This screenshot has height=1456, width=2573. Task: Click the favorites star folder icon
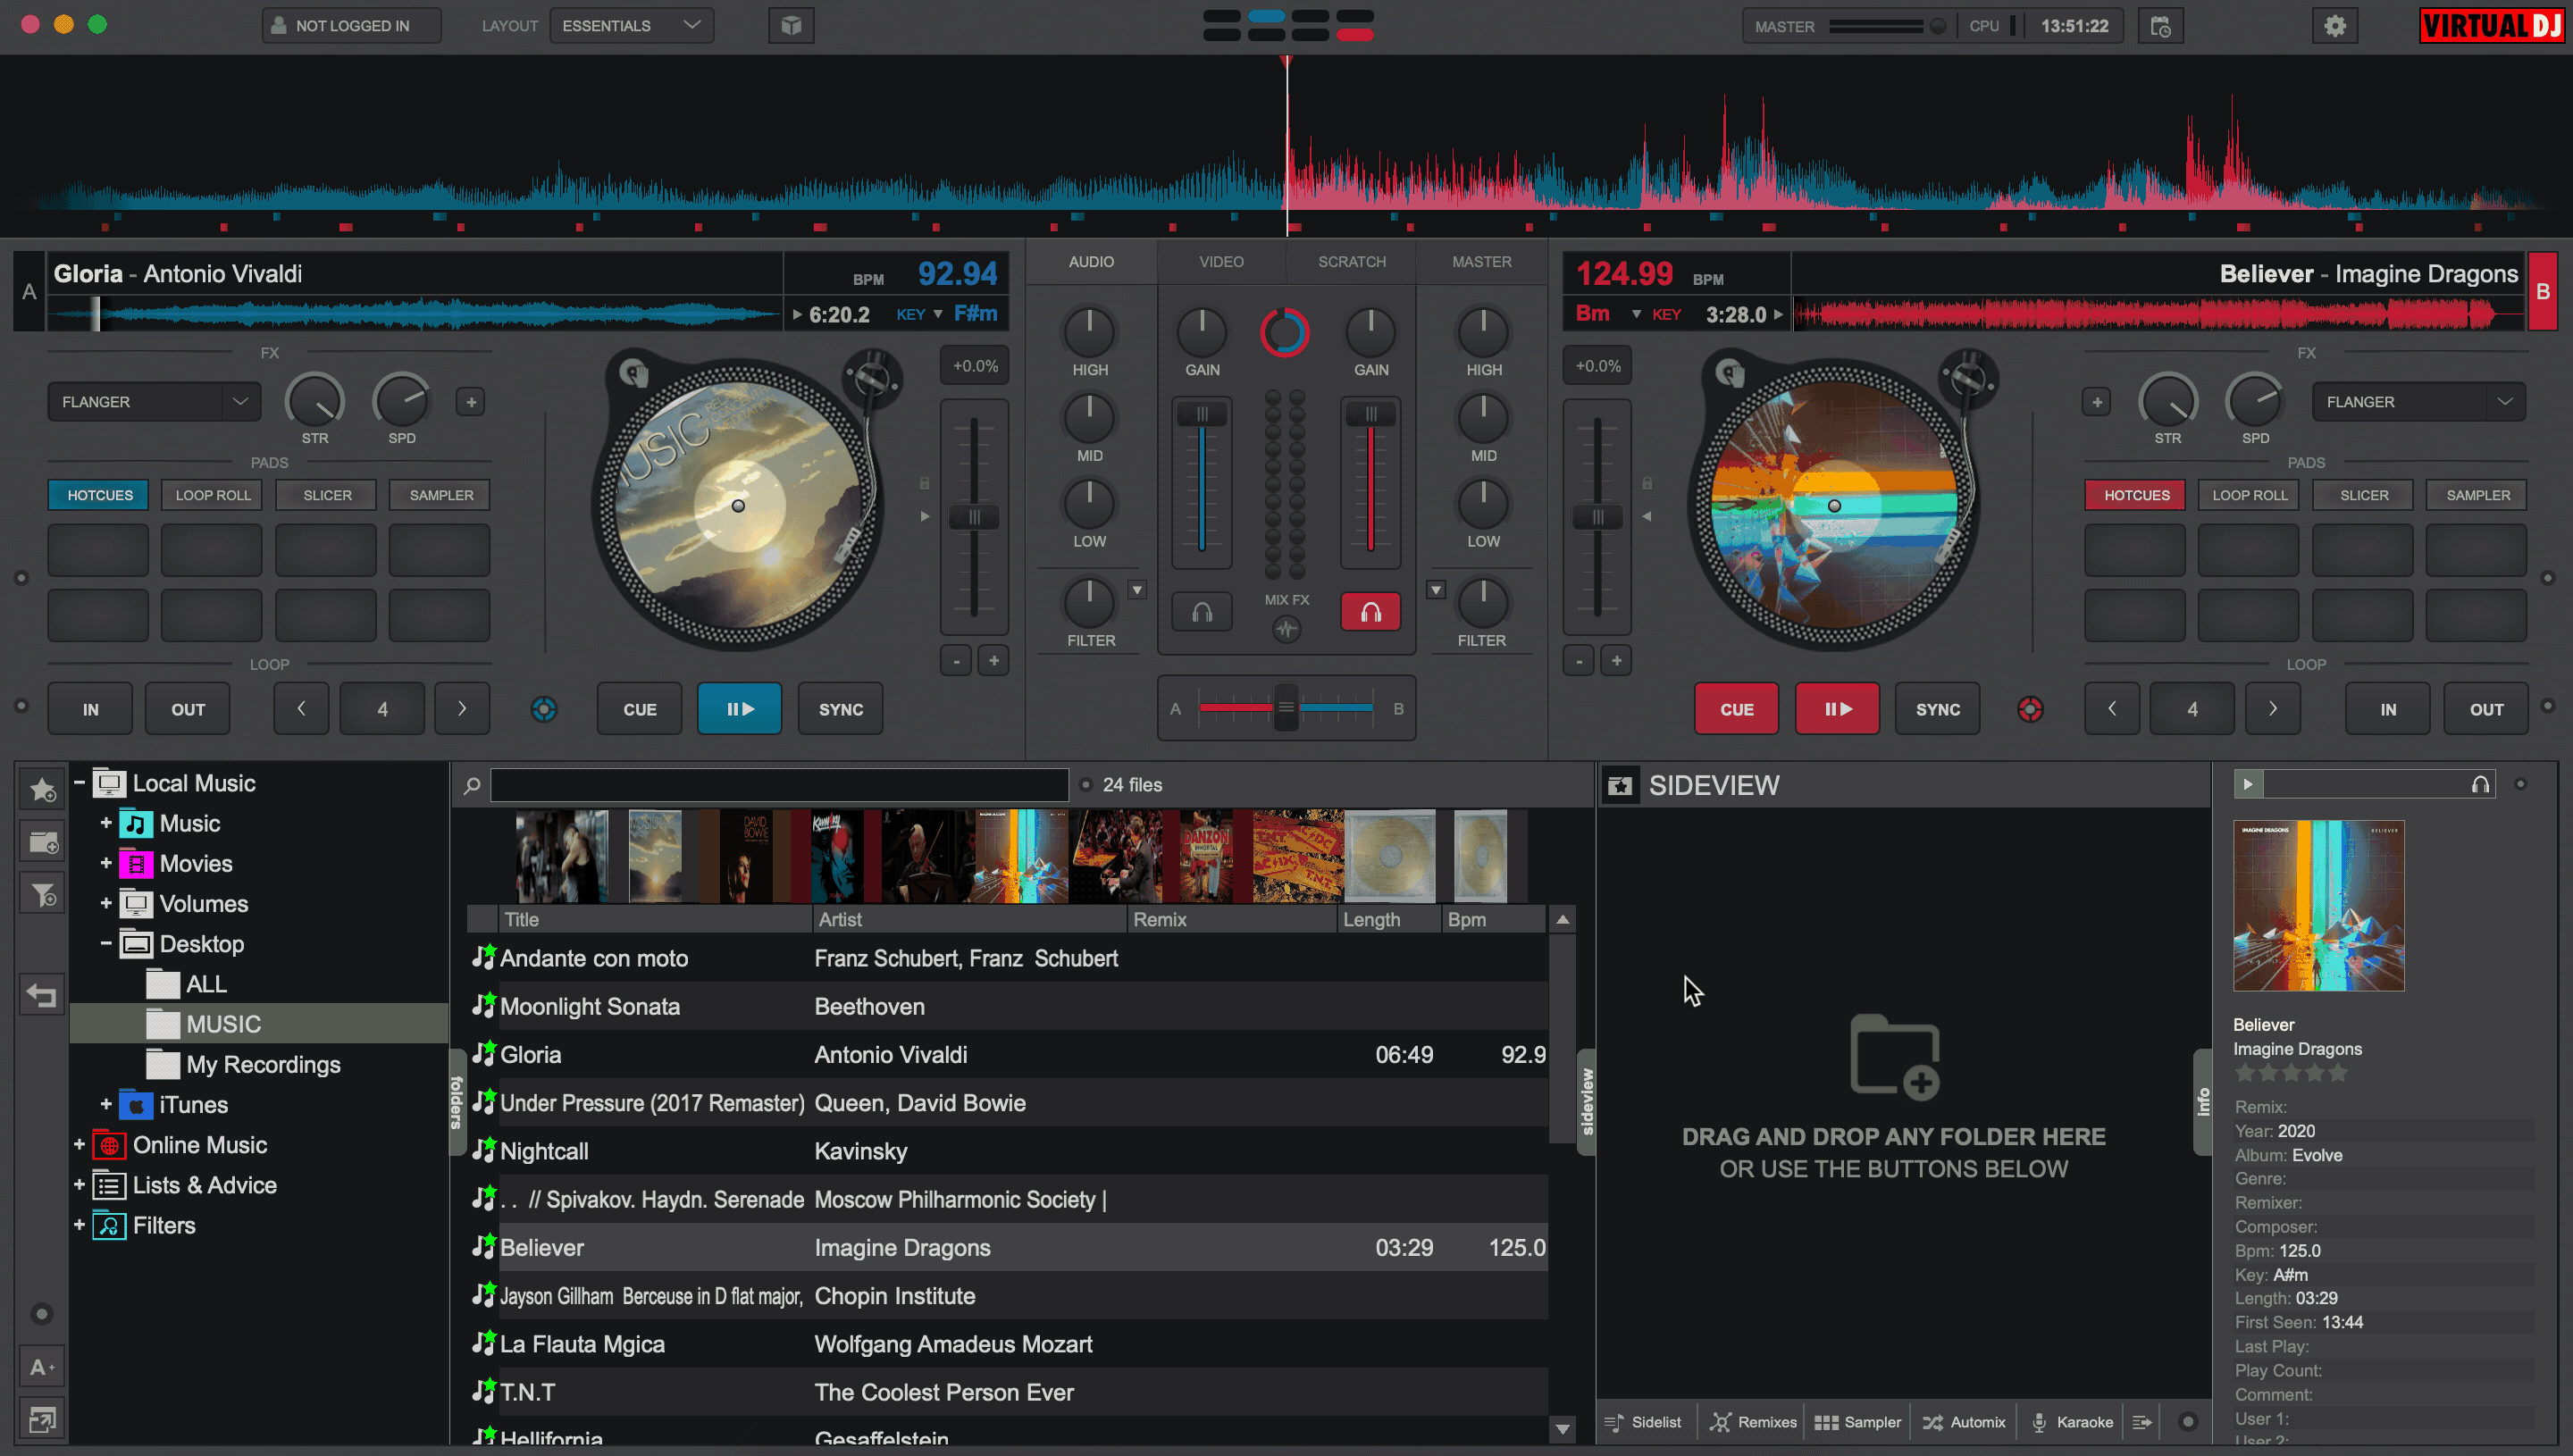tap(42, 790)
